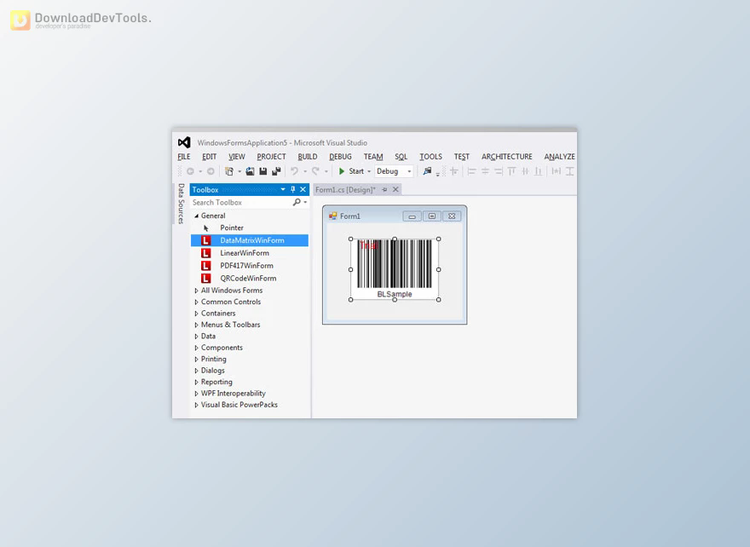Click the Align Centers layout icon

[485, 171]
